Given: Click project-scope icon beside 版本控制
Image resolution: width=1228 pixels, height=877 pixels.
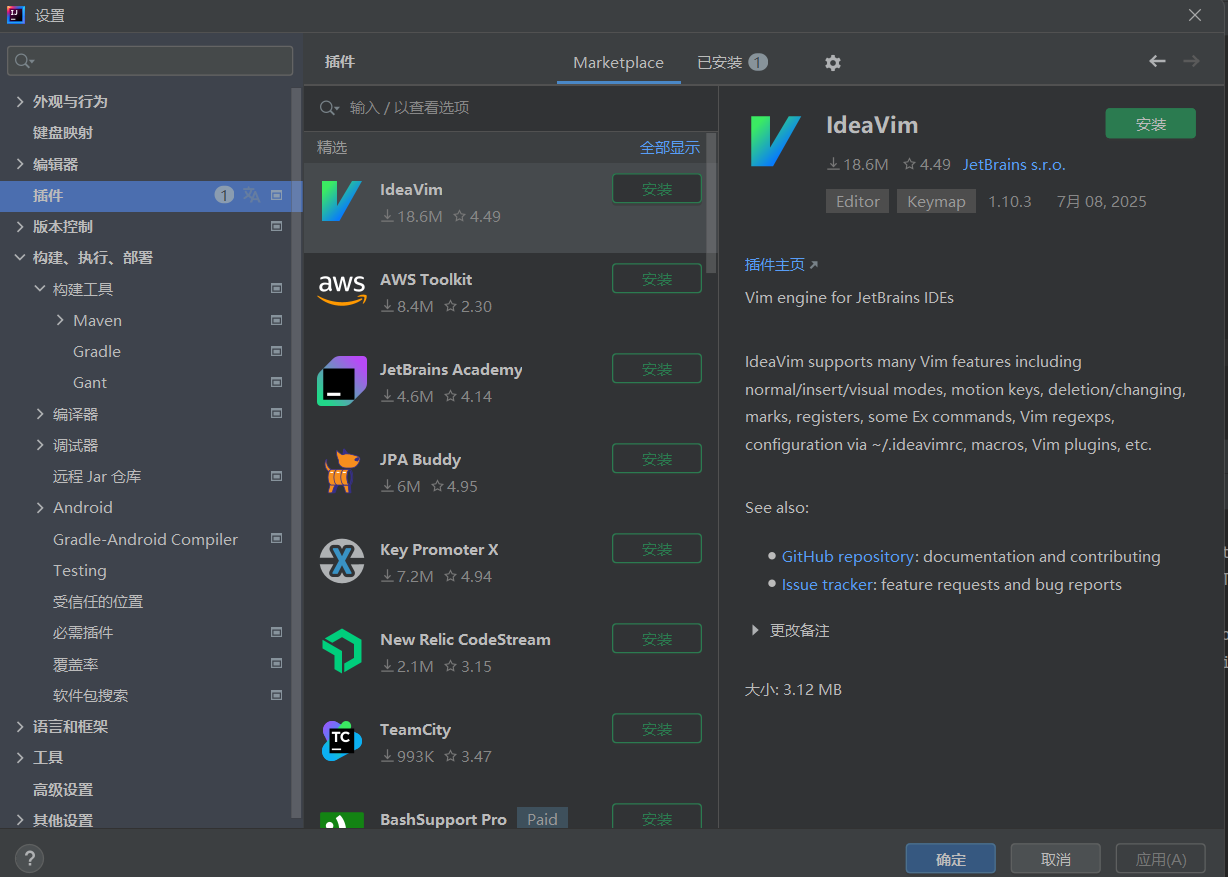Looking at the screenshot, I should (277, 226).
